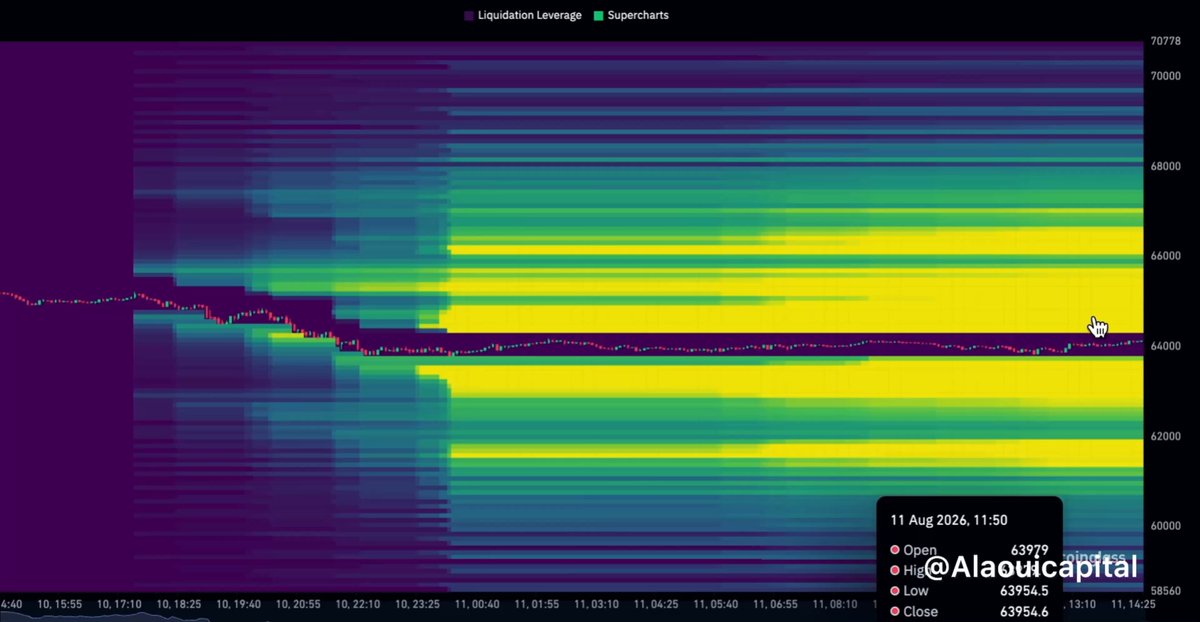Select the 66000 price axis label
The width and height of the screenshot is (1200, 622).
(1164, 256)
